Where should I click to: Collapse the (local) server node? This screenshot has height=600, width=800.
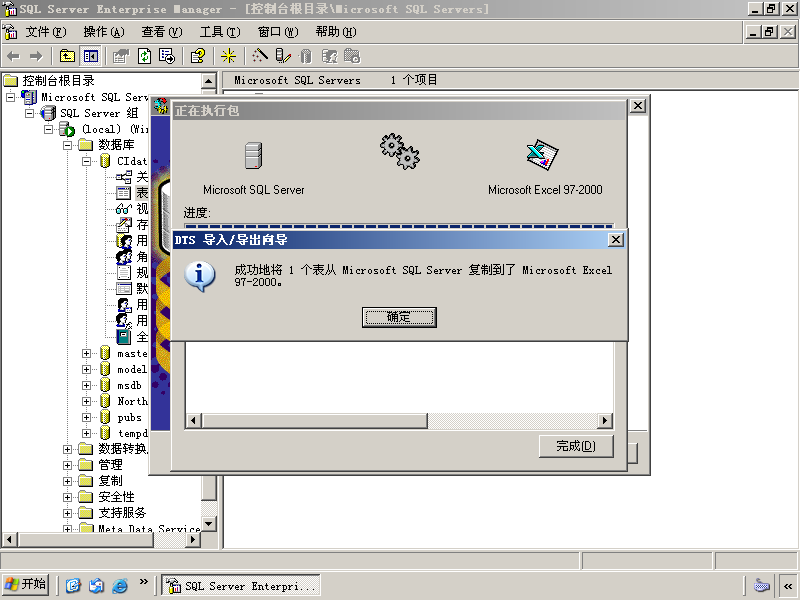point(48,129)
